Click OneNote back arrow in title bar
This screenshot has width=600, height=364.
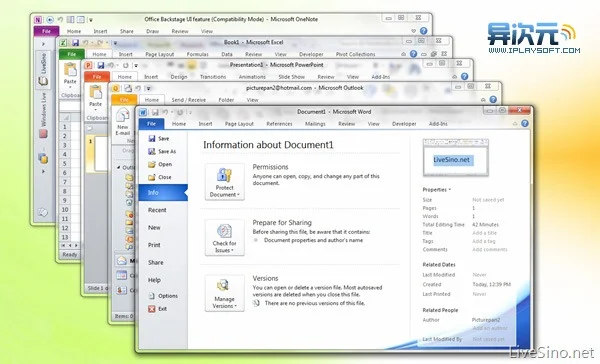point(50,20)
